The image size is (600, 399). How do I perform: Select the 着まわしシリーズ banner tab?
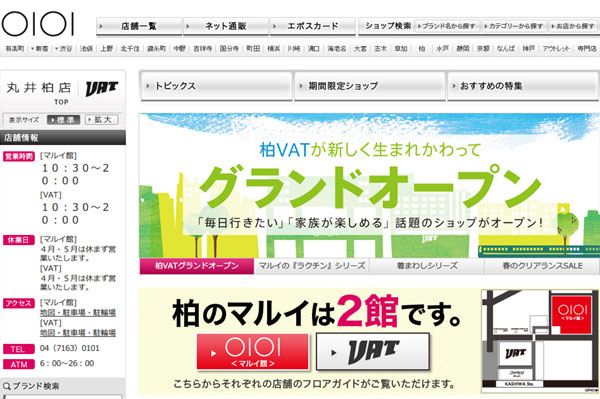[x=427, y=266]
